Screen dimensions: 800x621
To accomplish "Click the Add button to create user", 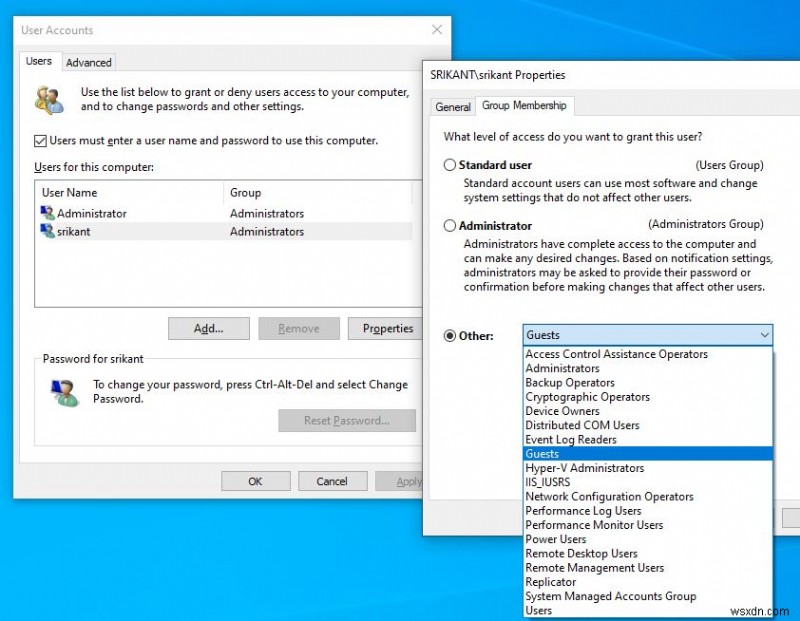I will tap(208, 328).
